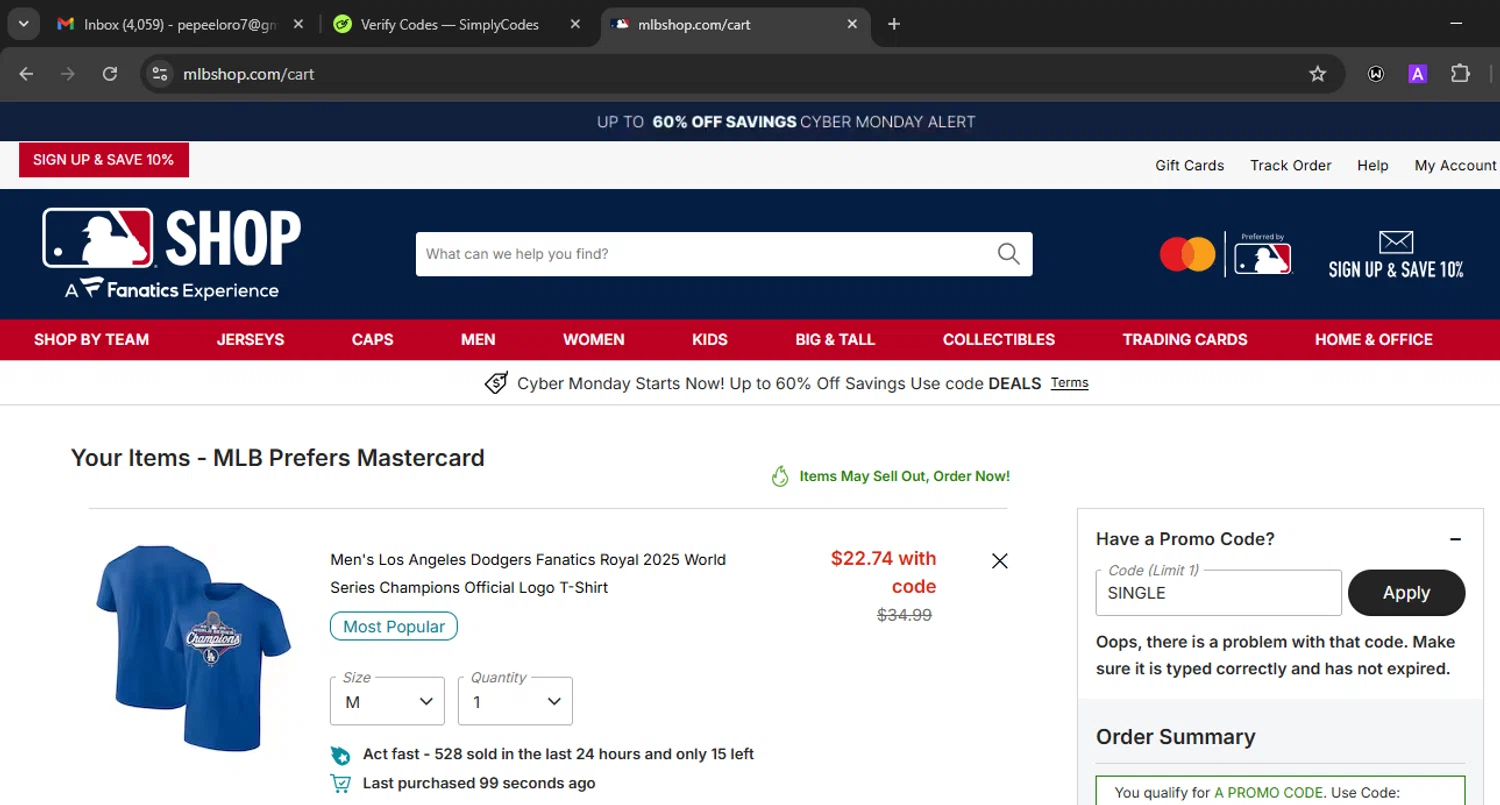Screen dimensions: 1500x805
Task: Open the purple A extension icon
Action: [x=1417, y=74]
